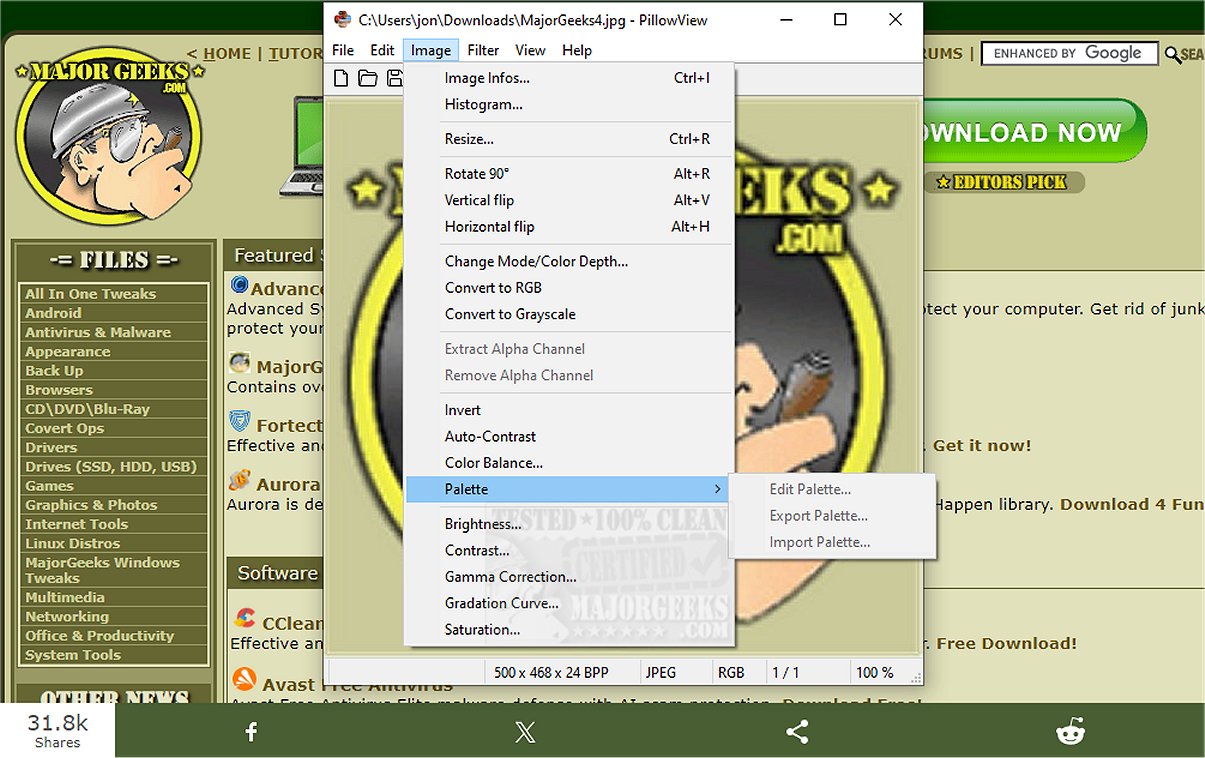Image resolution: width=1205 pixels, height=758 pixels.
Task: Open Internet Tools category
Action: [77, 524]
